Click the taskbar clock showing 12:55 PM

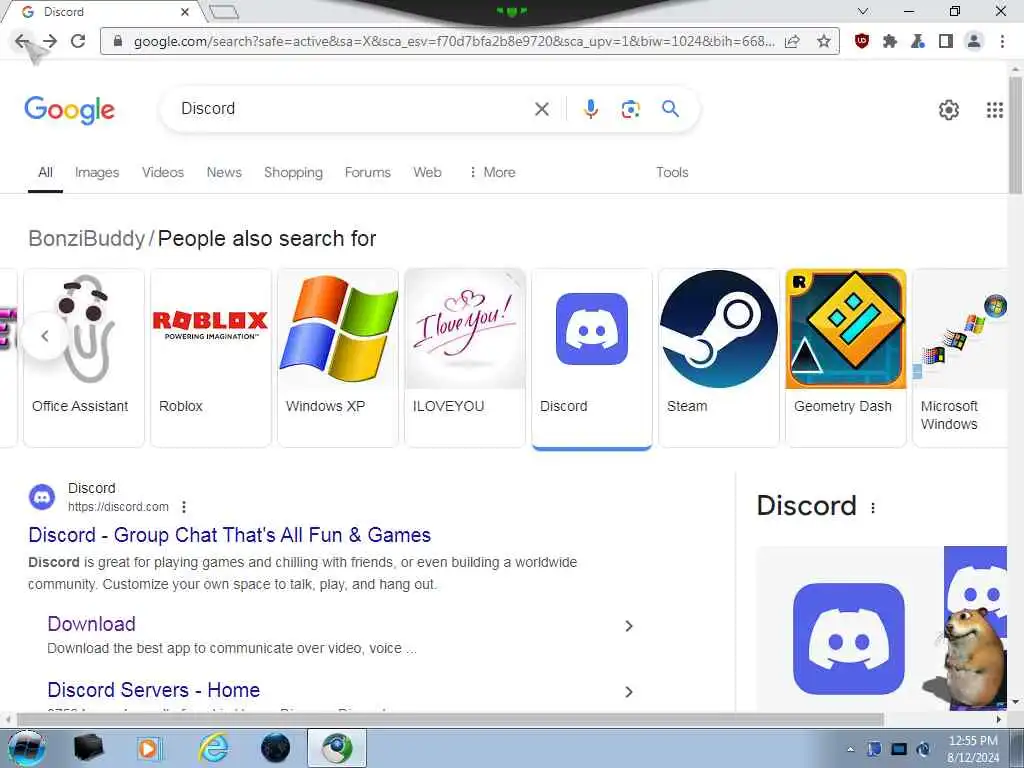(x=973, y=748)
